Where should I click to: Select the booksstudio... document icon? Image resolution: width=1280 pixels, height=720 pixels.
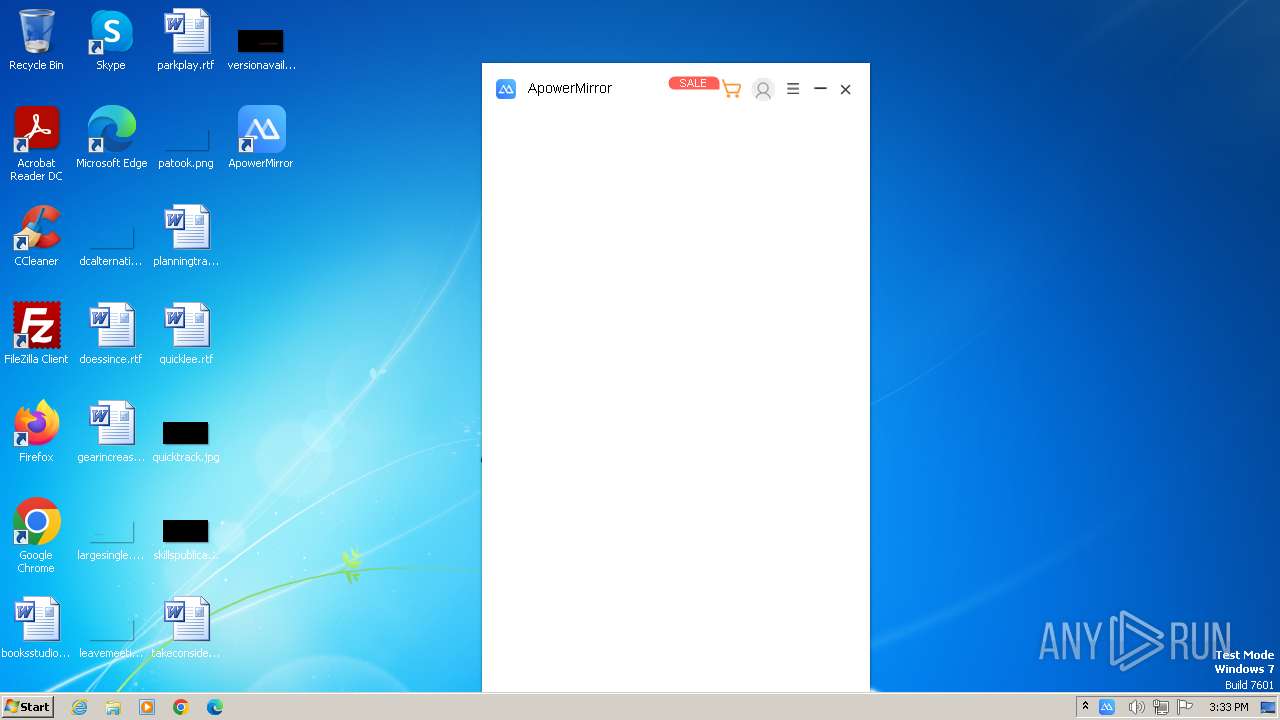[36, 628]
